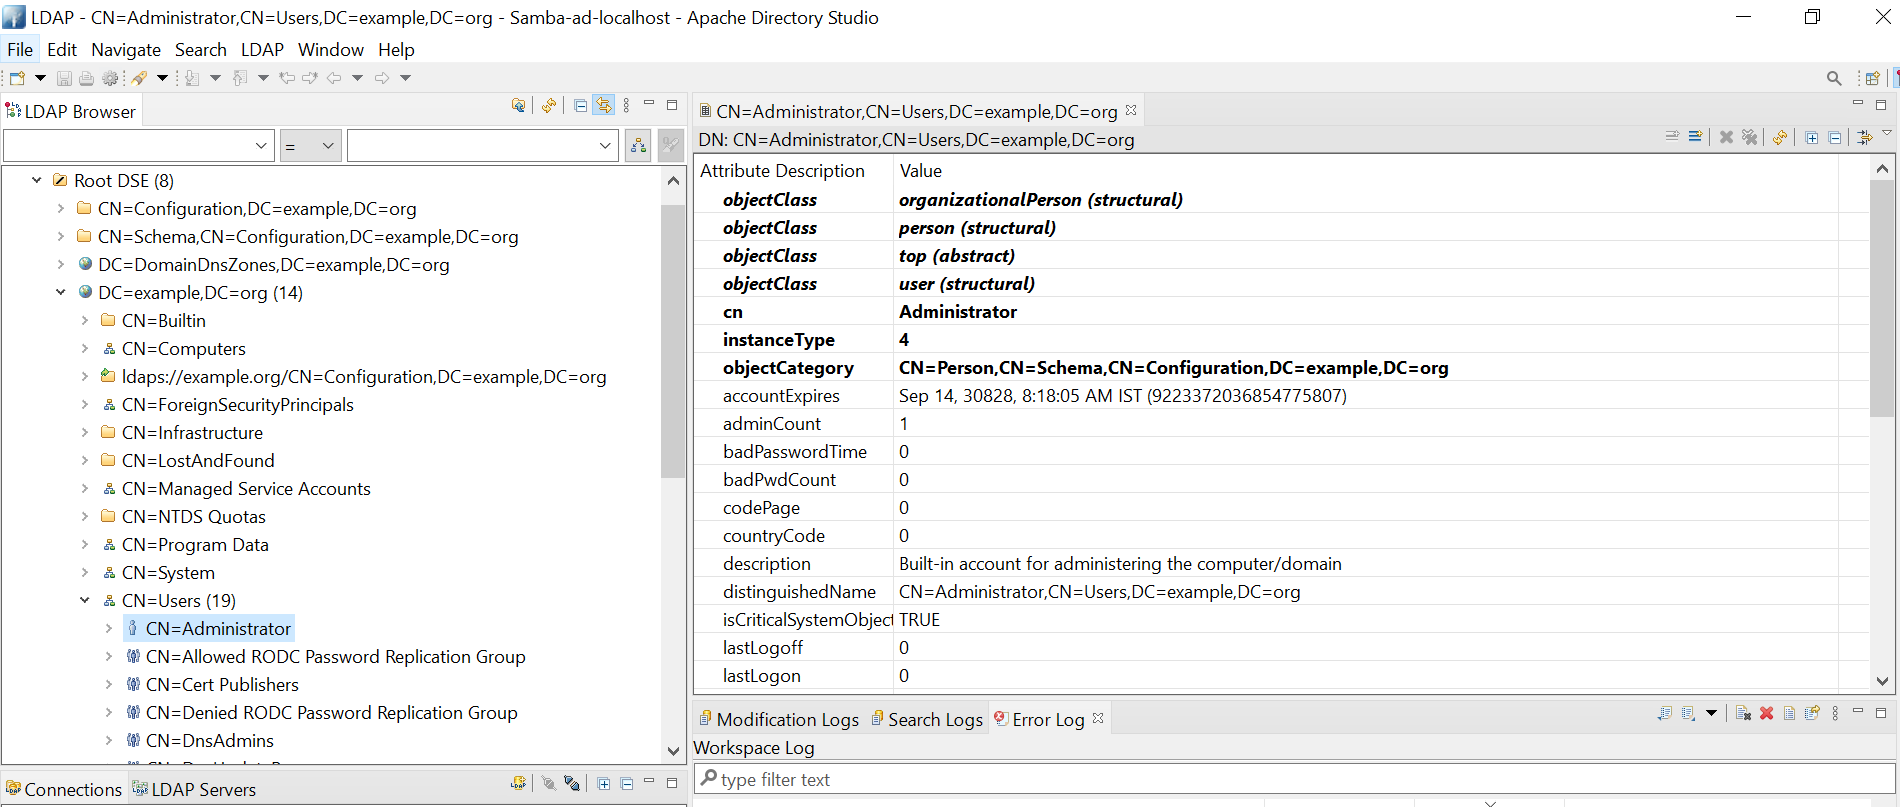Minimize the Error Log view panel

coord(1858,712)
